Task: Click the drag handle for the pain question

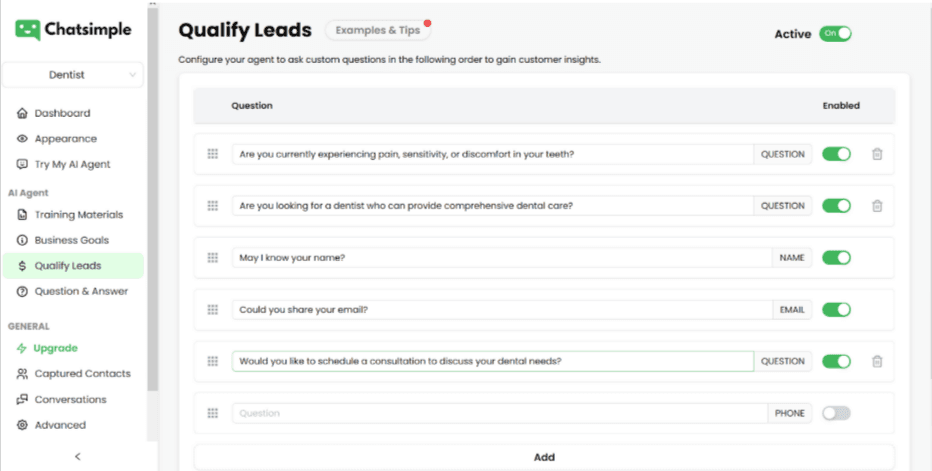Action: click(212, 154)
